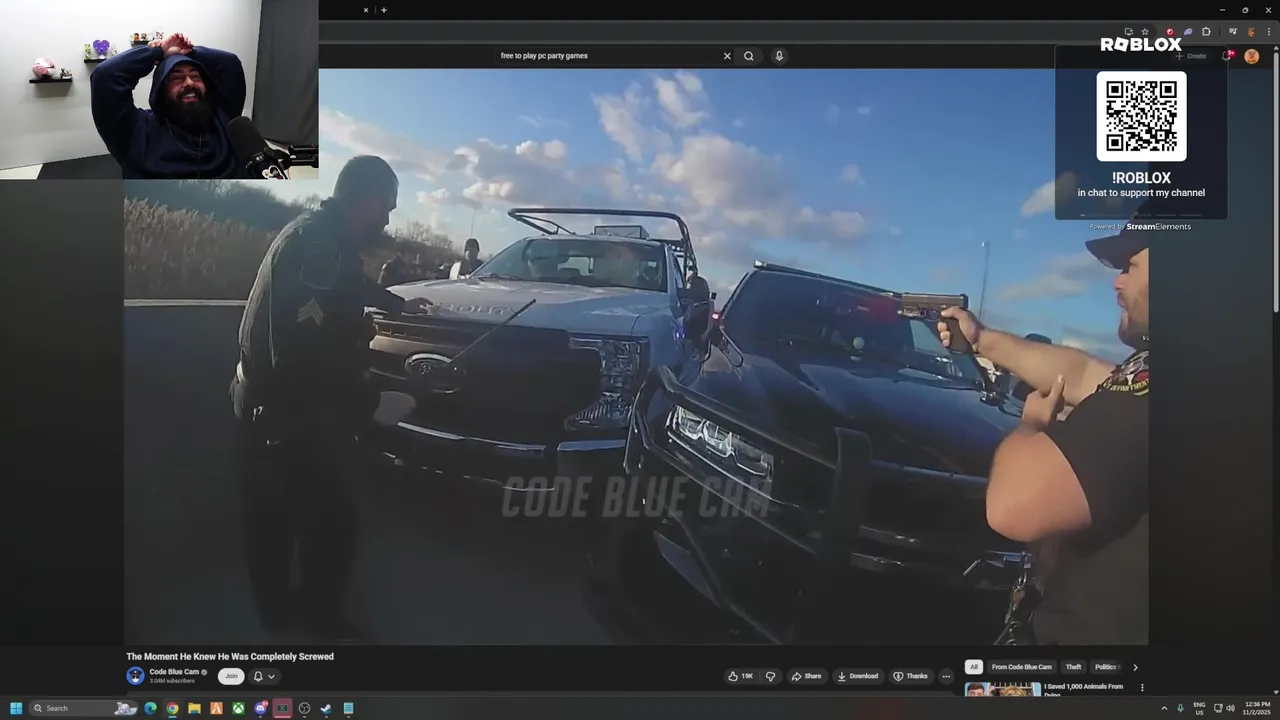Start voice search with the microphone icon
This screenshot has height=720, width=1280.
click(779, 56)
